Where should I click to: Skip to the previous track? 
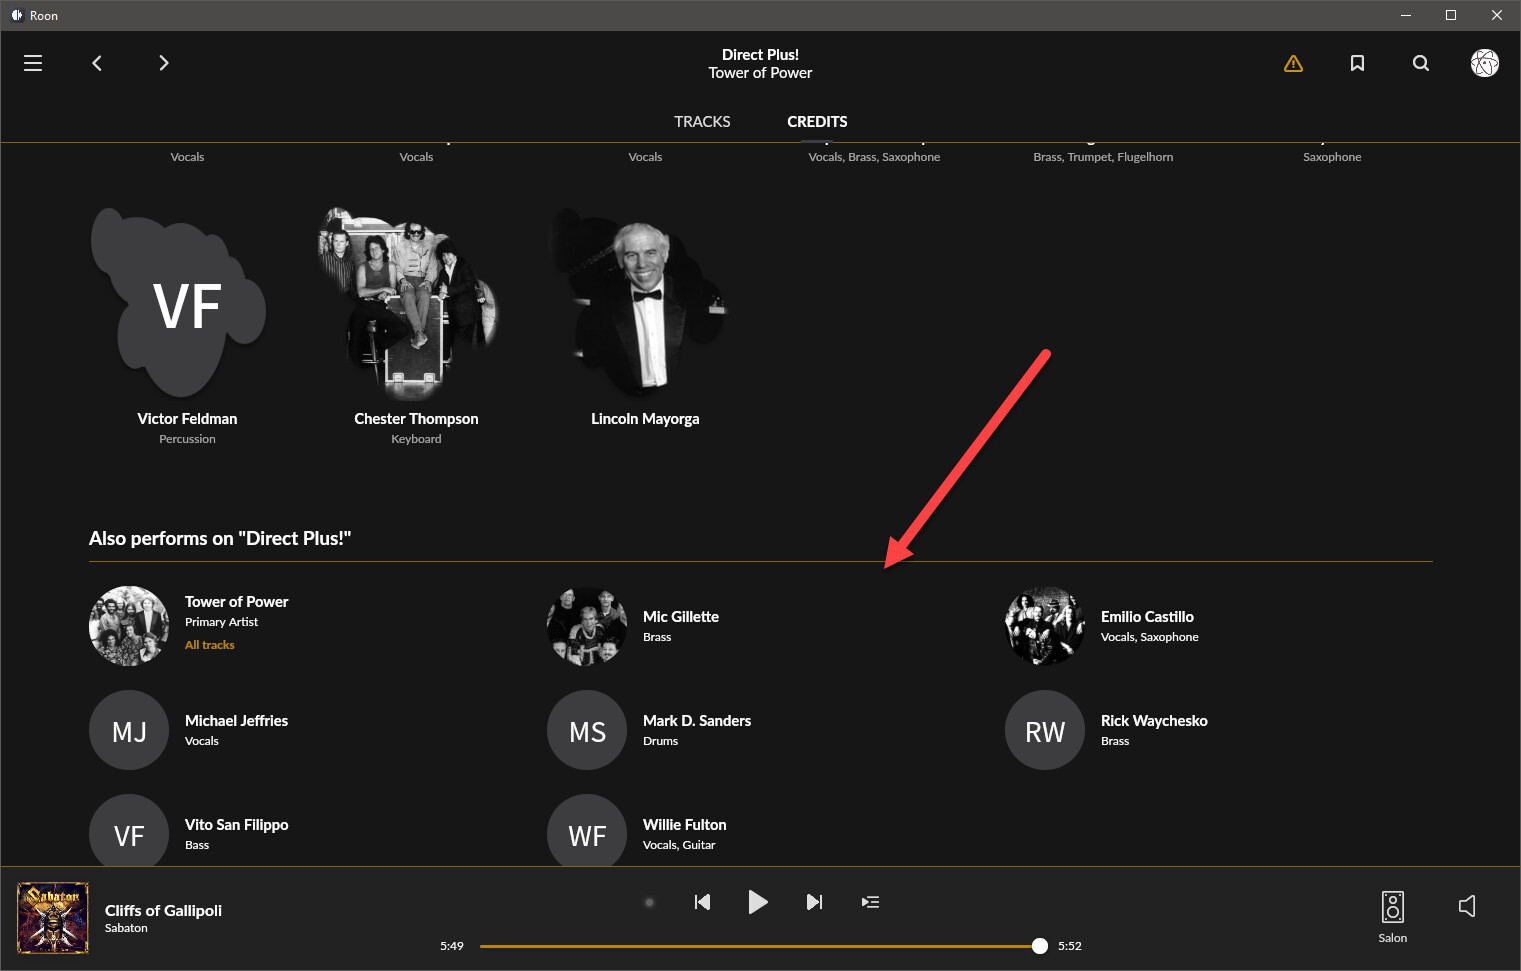702,902
